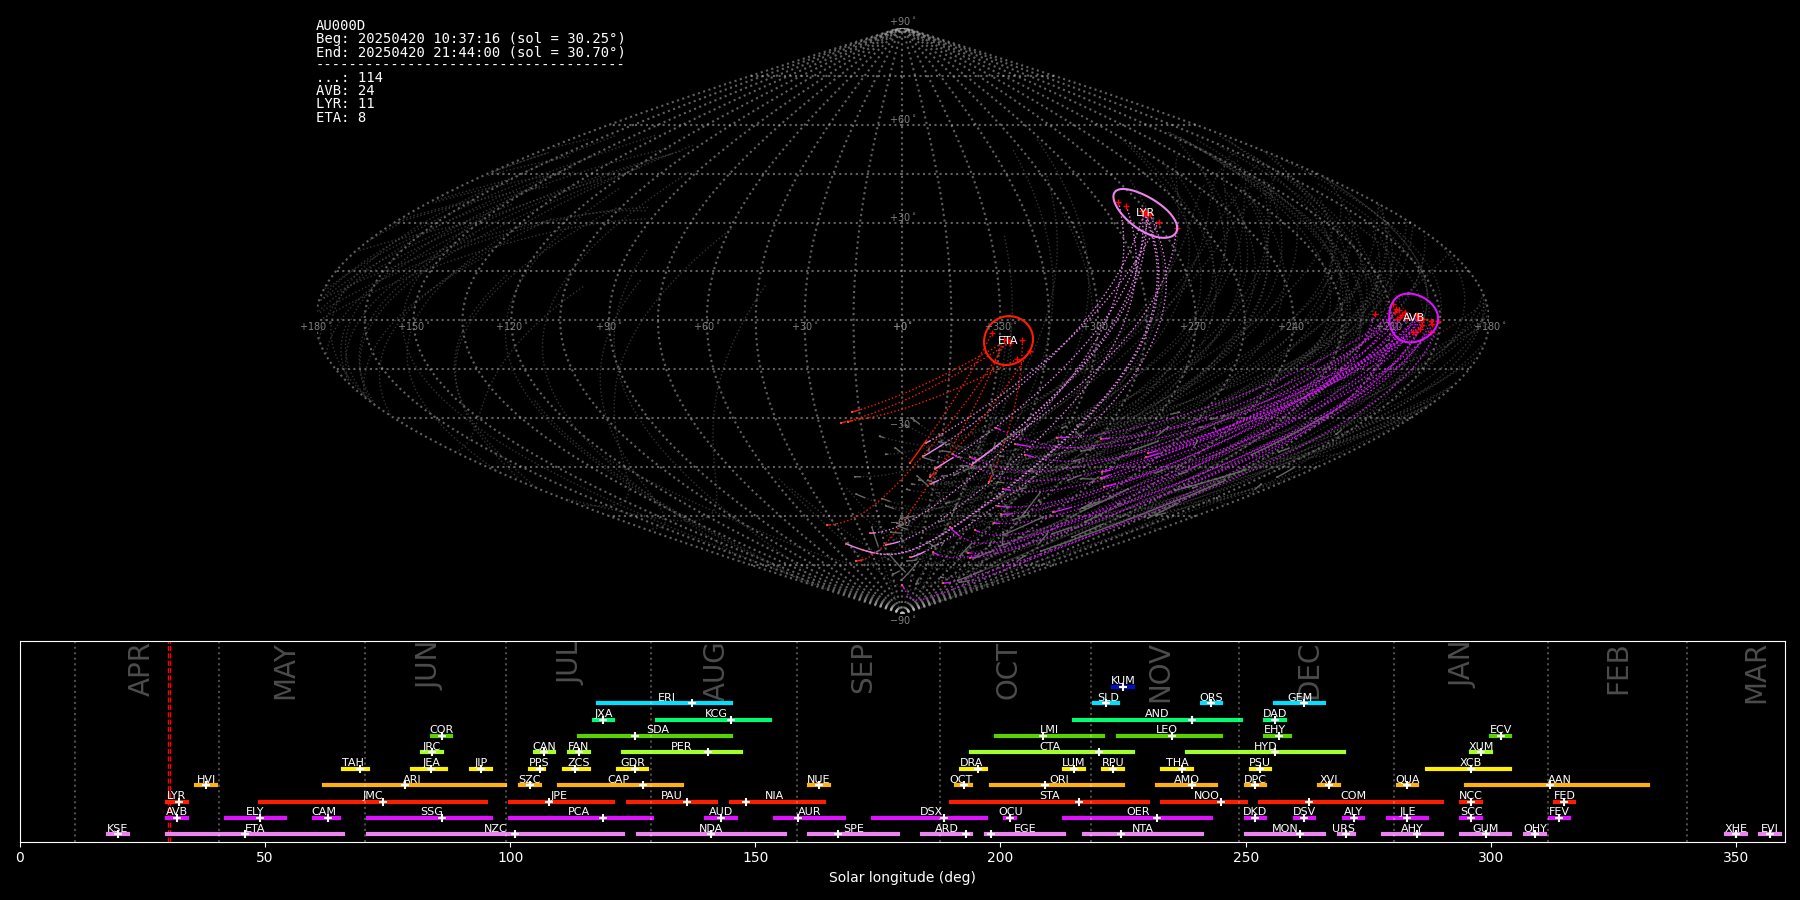Select the PER shower bar in timeline
Screen dimensions: 1800x900
(x=682, y=752)
